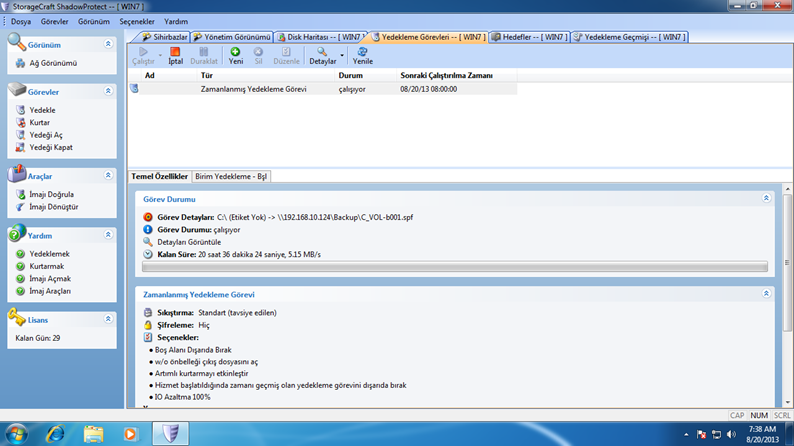Viewport: 794px width, 446px height.
Task: Click the ShadowProtect taskbar icon
Action: (x=171, y=434)
